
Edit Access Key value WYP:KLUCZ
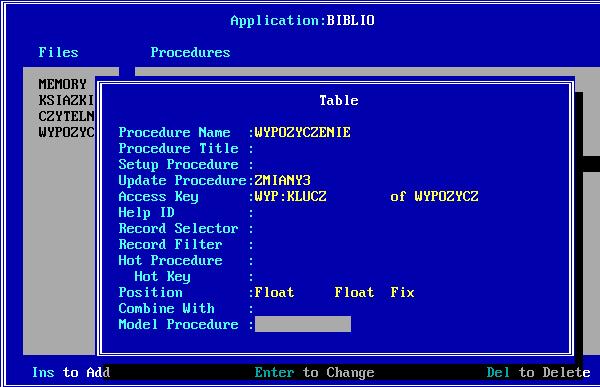tap(291, 196)
